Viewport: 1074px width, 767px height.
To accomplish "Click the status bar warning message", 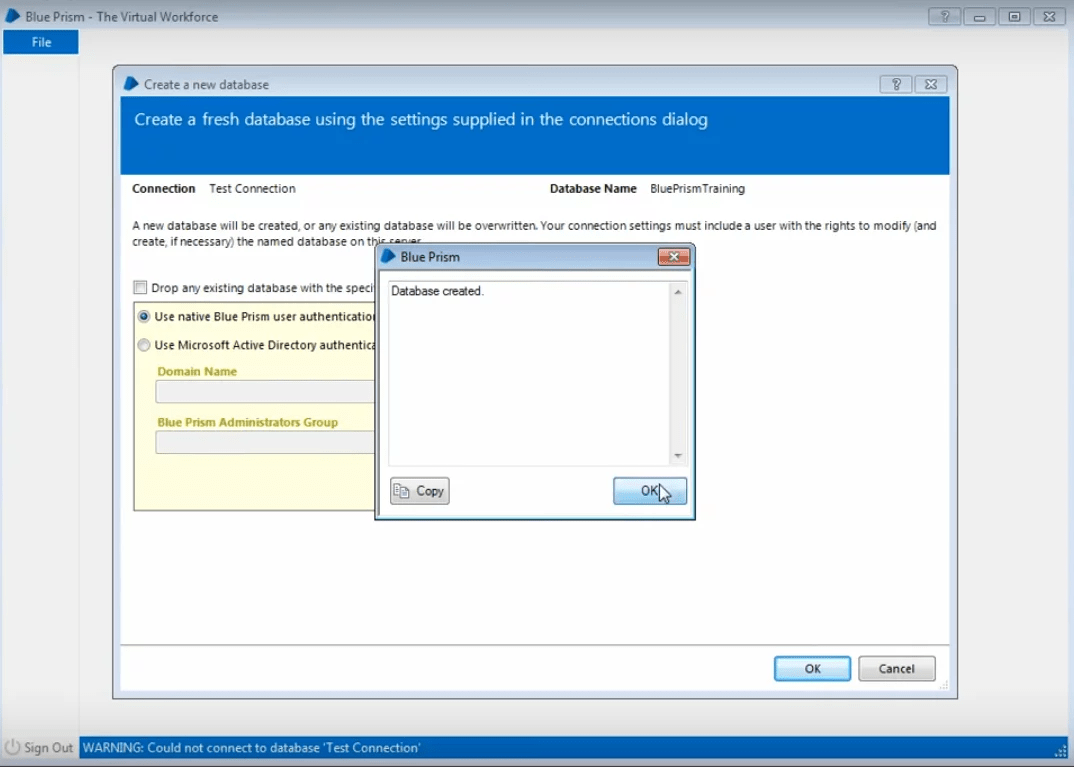I will (251, 748).
